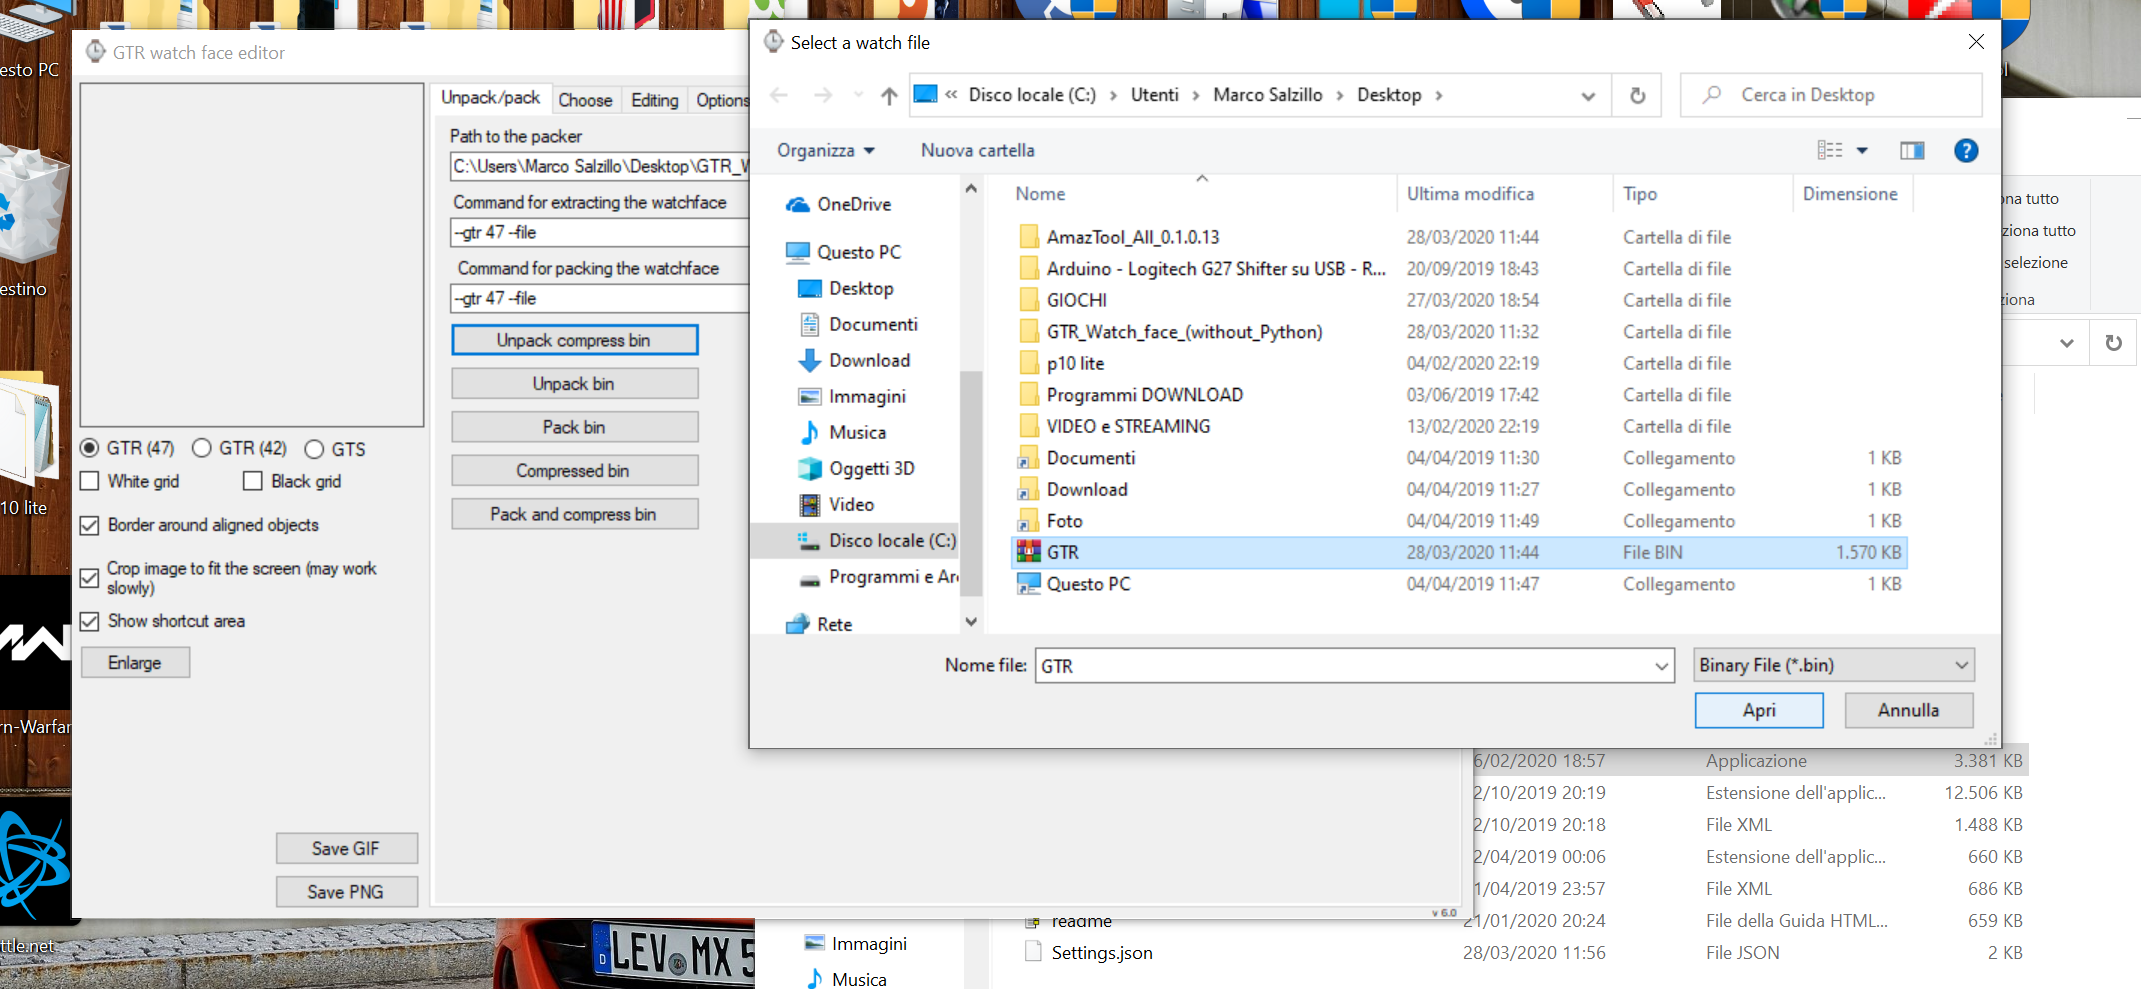Toggle Show shortcut area checkbox
This screenshot has height=989, width=2141.
90,621
